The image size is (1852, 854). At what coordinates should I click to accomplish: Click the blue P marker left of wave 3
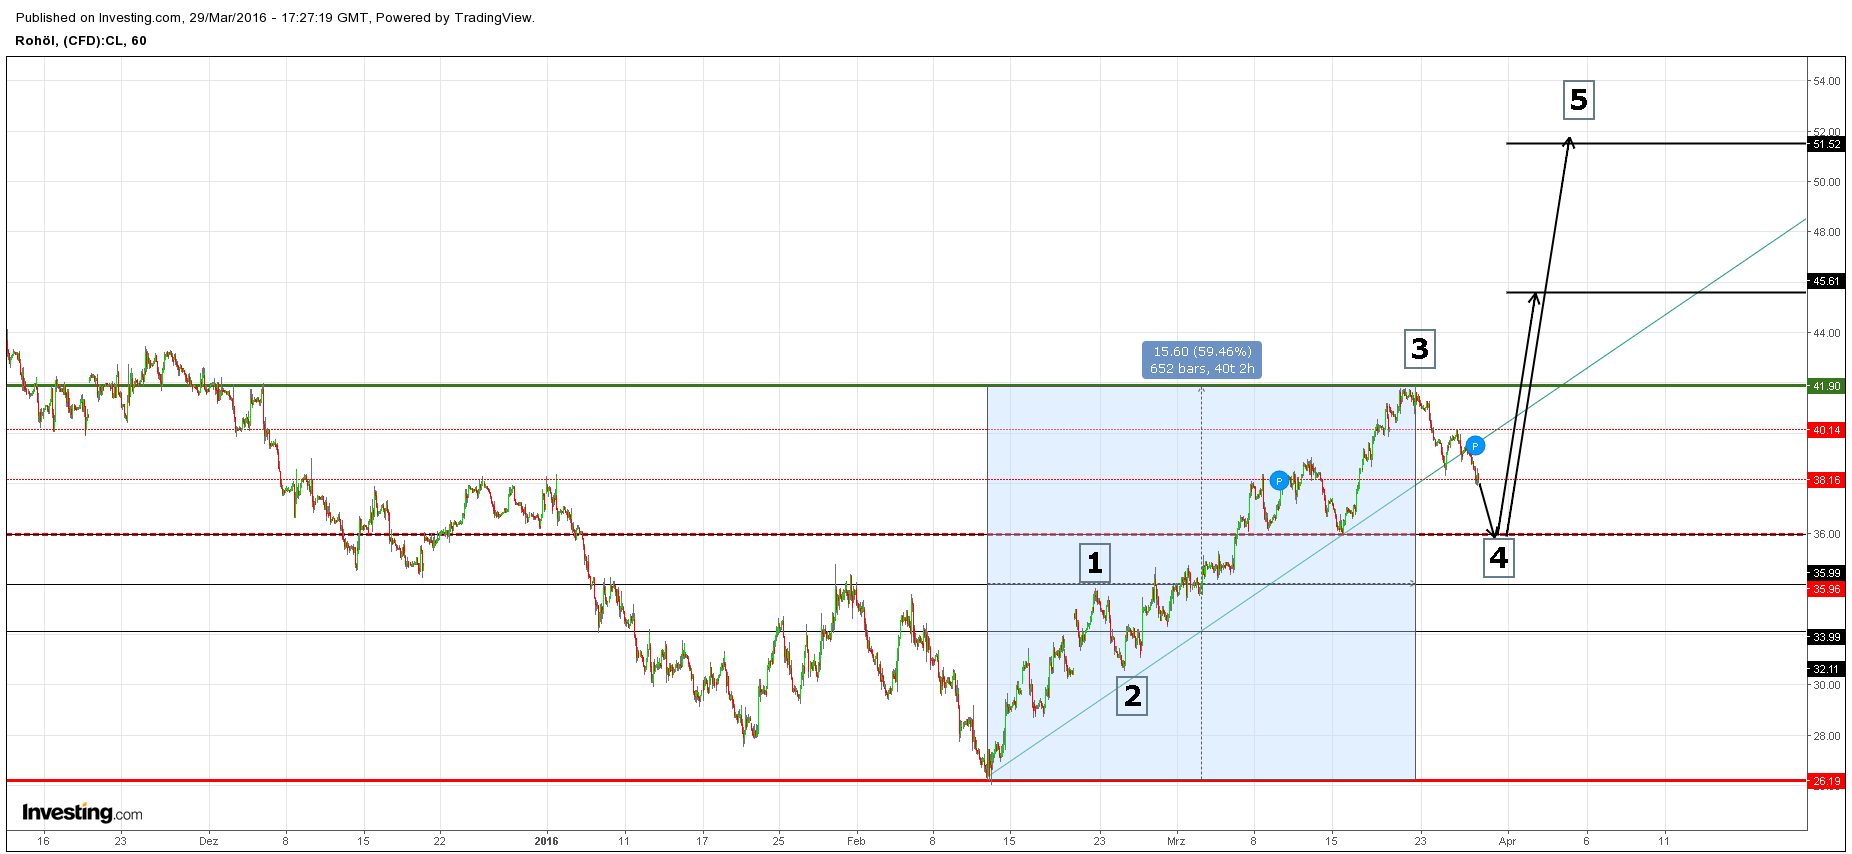tap(1279, 481)
